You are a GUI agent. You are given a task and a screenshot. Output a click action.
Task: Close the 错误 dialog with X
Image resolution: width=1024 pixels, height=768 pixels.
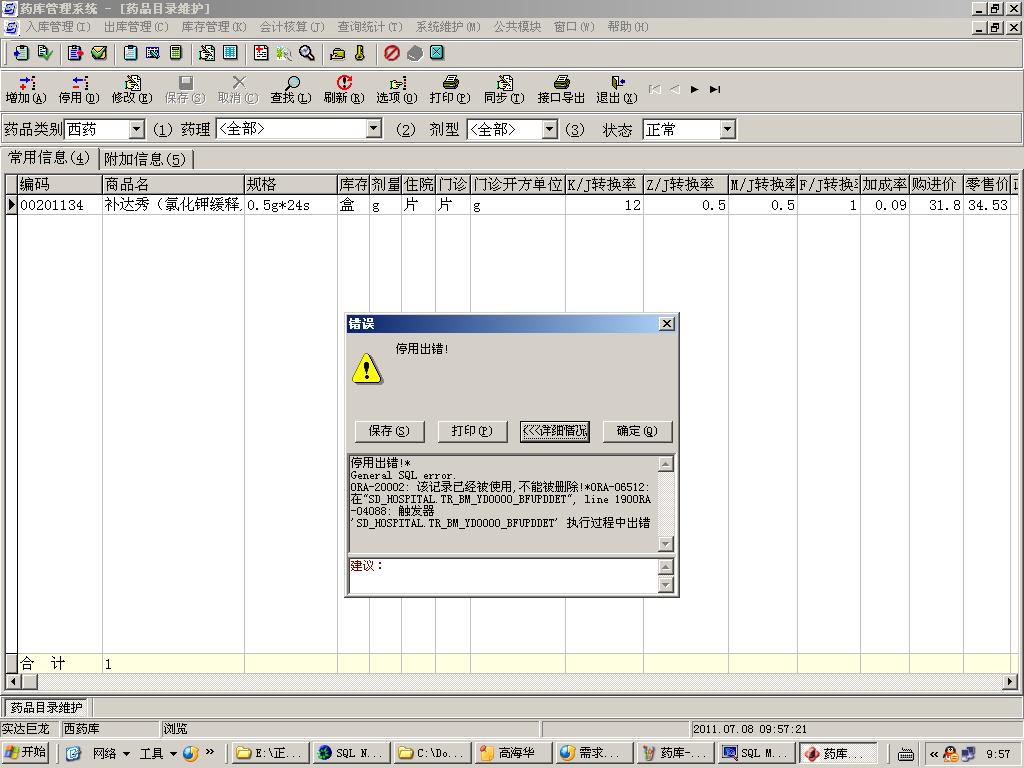666,324
